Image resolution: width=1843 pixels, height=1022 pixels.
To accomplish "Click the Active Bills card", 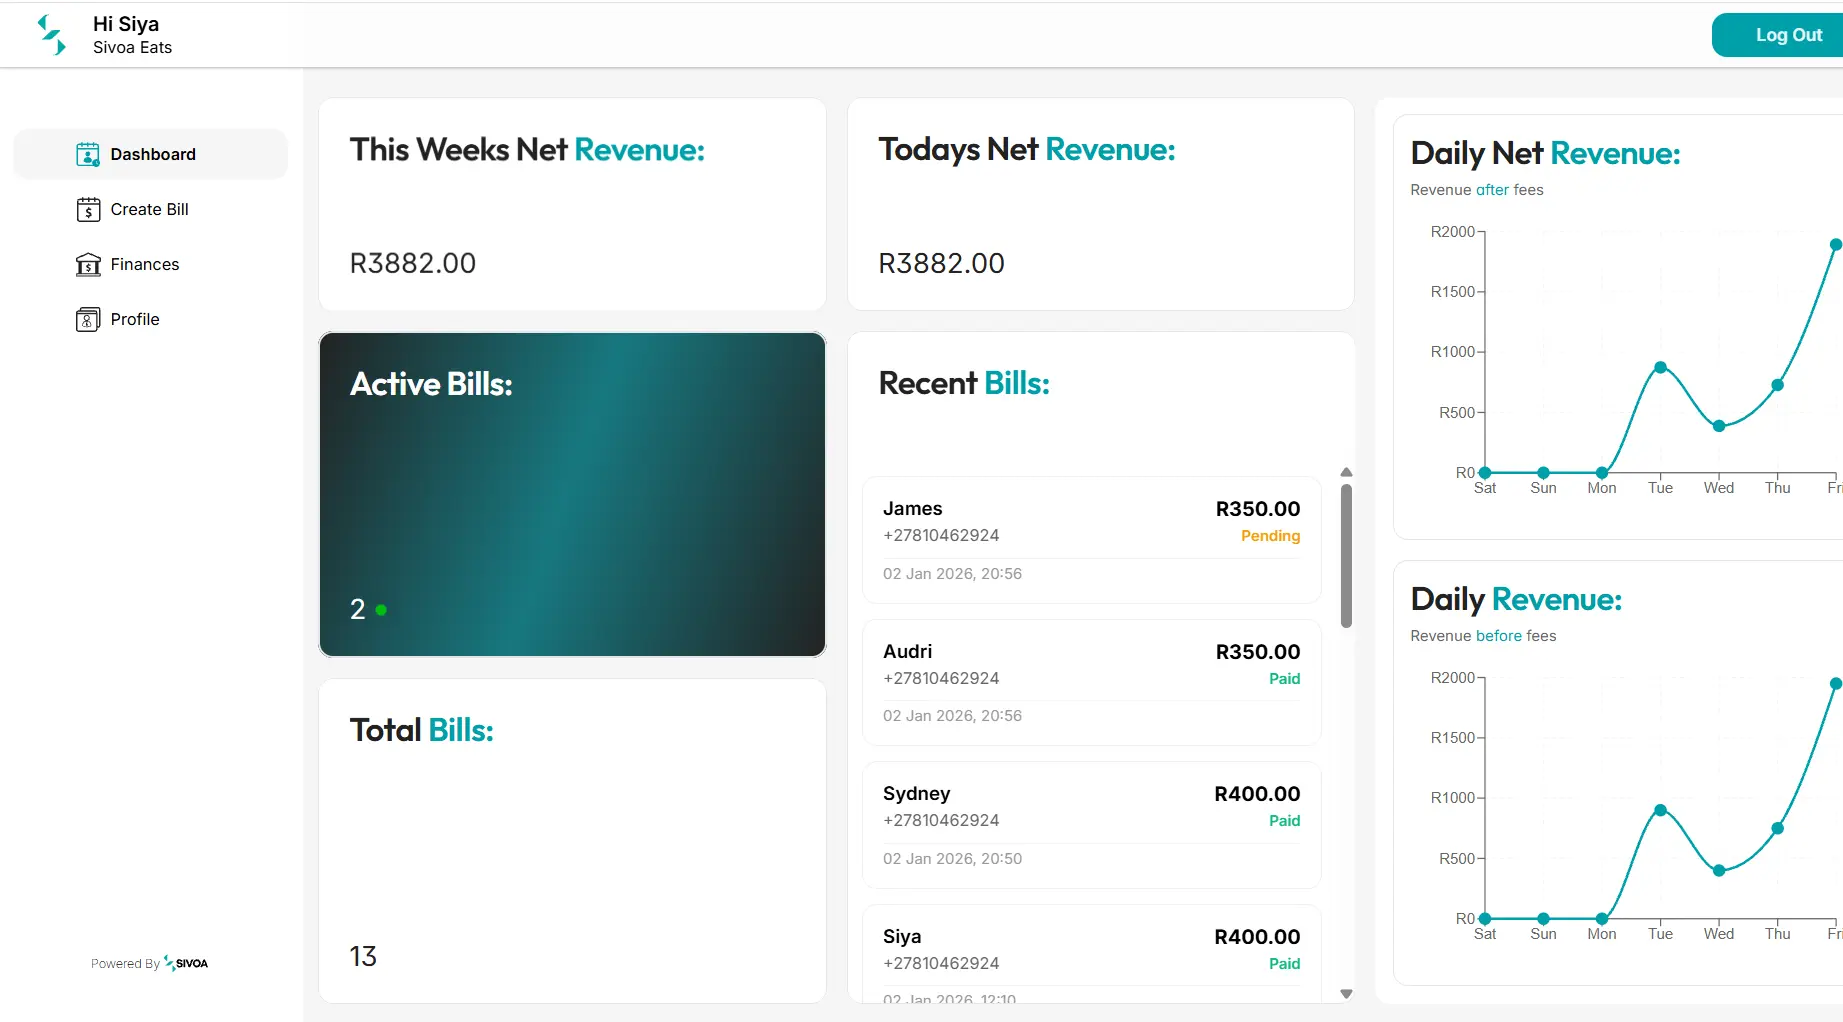I will point(572,494).
